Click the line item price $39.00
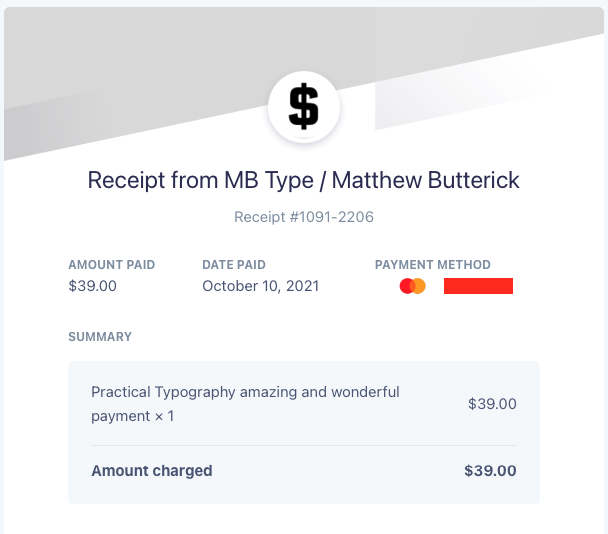This screenshot has width=608, height=534. tap(492, 404)
